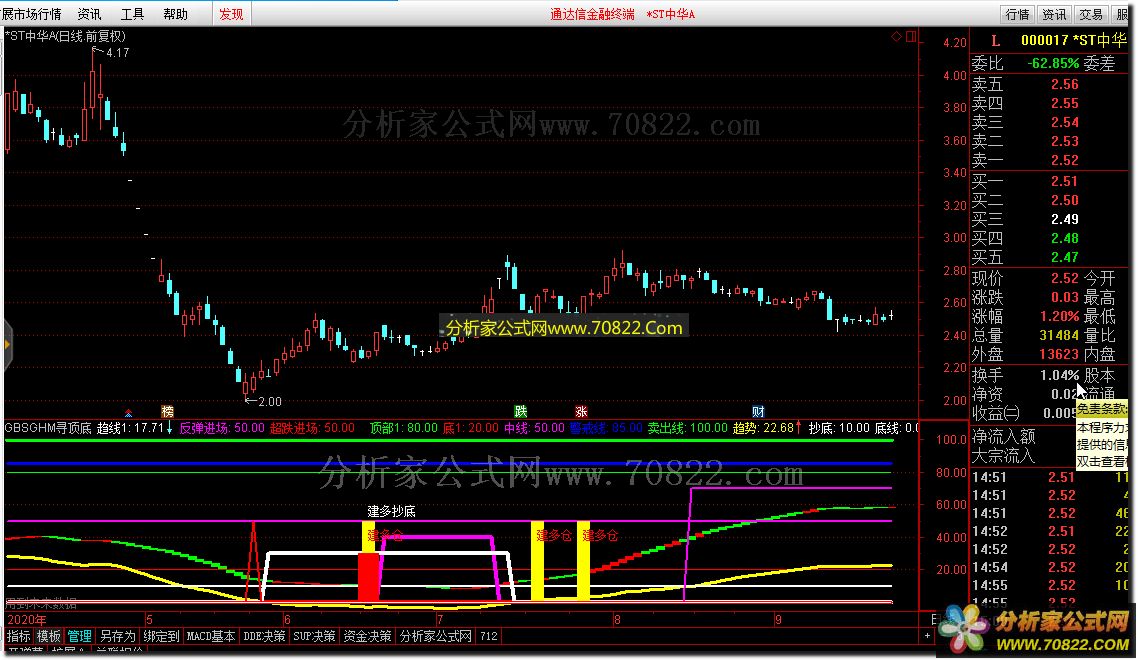Switch to MACD基本 indicator tab
The width and height of the screenshot is (1138, 660).
tap(210, 636)
